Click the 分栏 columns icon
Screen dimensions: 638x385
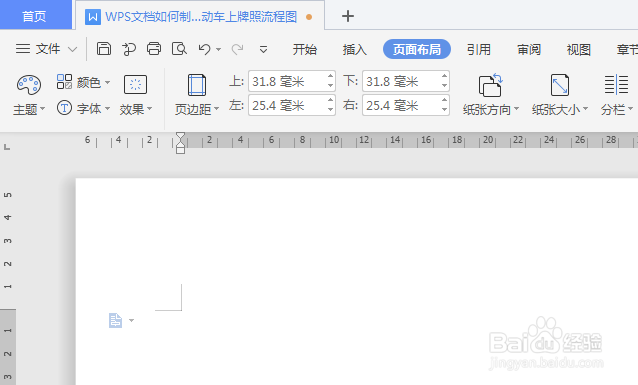coord(616,85)
